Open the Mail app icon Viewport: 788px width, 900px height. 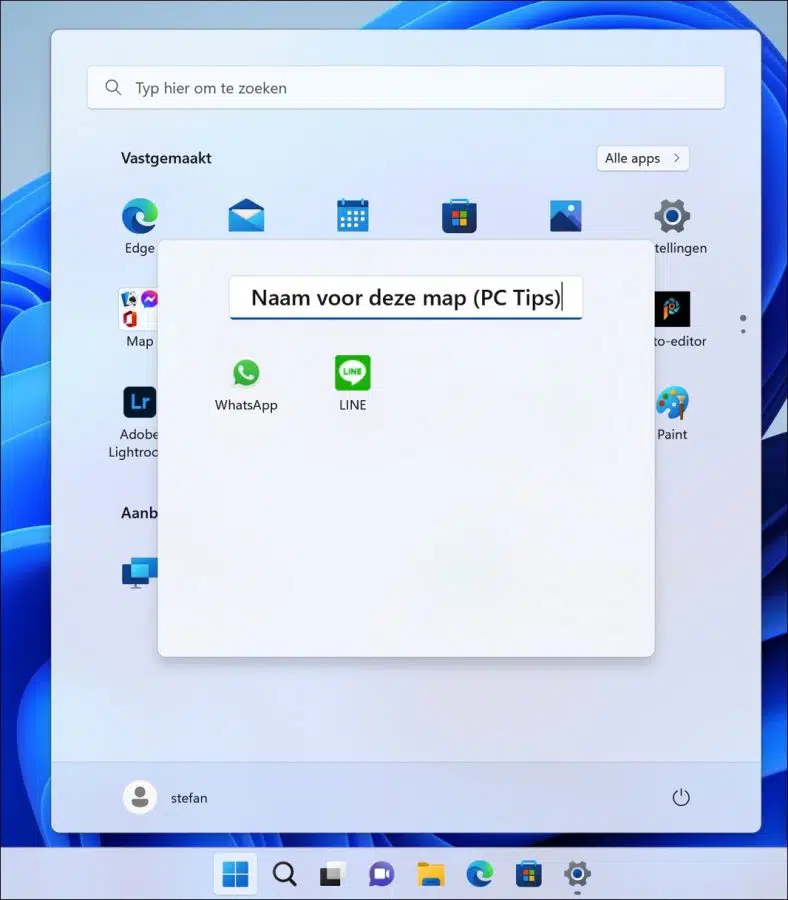click(x=246, y=216)
